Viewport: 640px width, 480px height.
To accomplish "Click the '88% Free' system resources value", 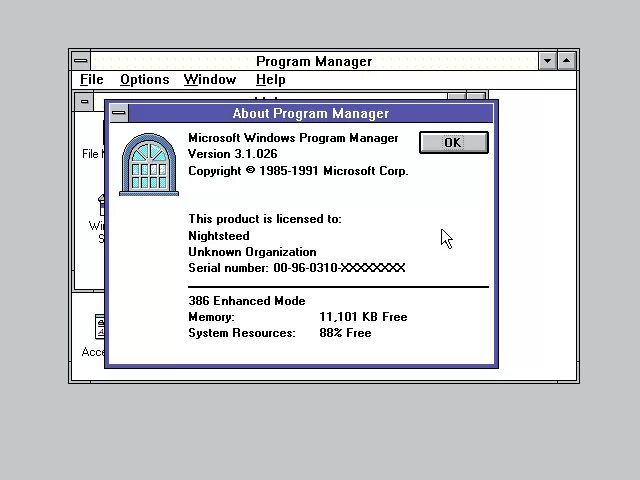I will 345,333.
